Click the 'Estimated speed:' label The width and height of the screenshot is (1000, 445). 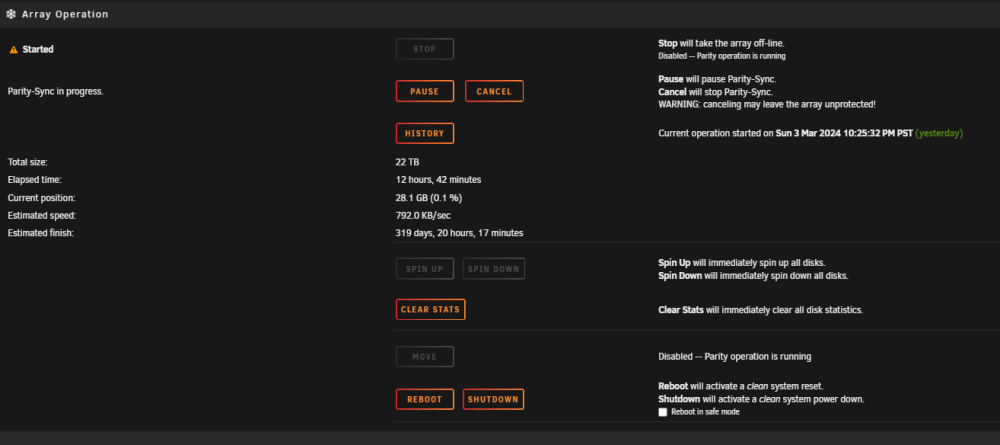pos(42,215)
